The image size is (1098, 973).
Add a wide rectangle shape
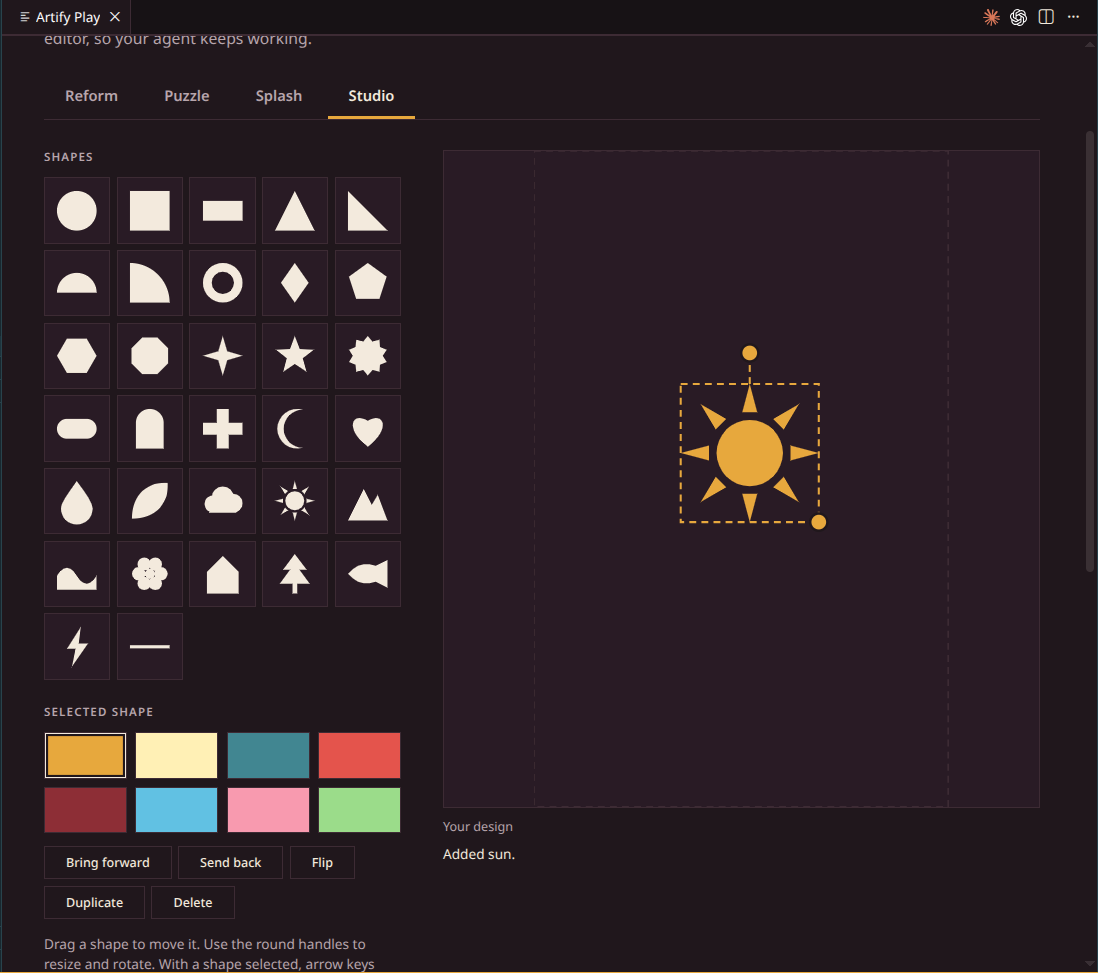(223, 210)
